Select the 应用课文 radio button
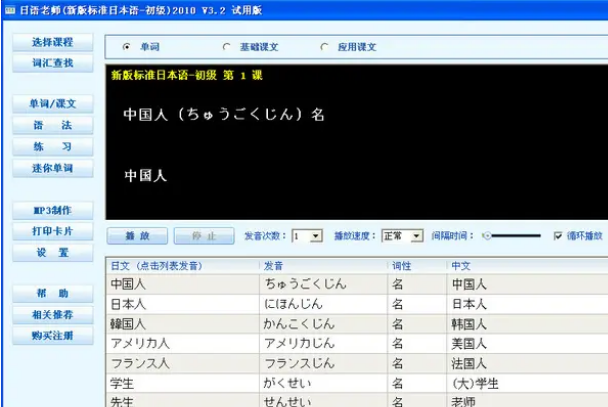Viewport: 608px width, 407px height. 324,47
